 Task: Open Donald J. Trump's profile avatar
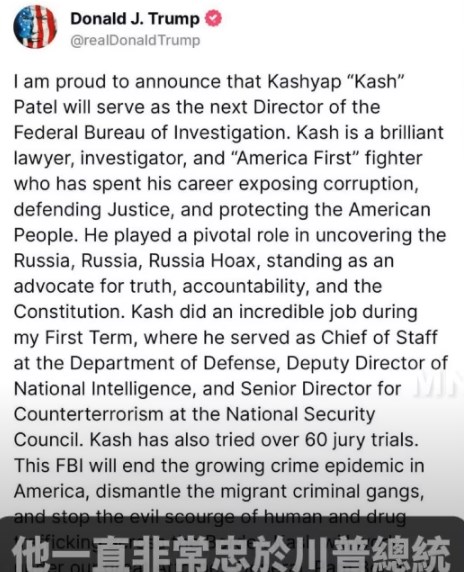click(35, 27)
